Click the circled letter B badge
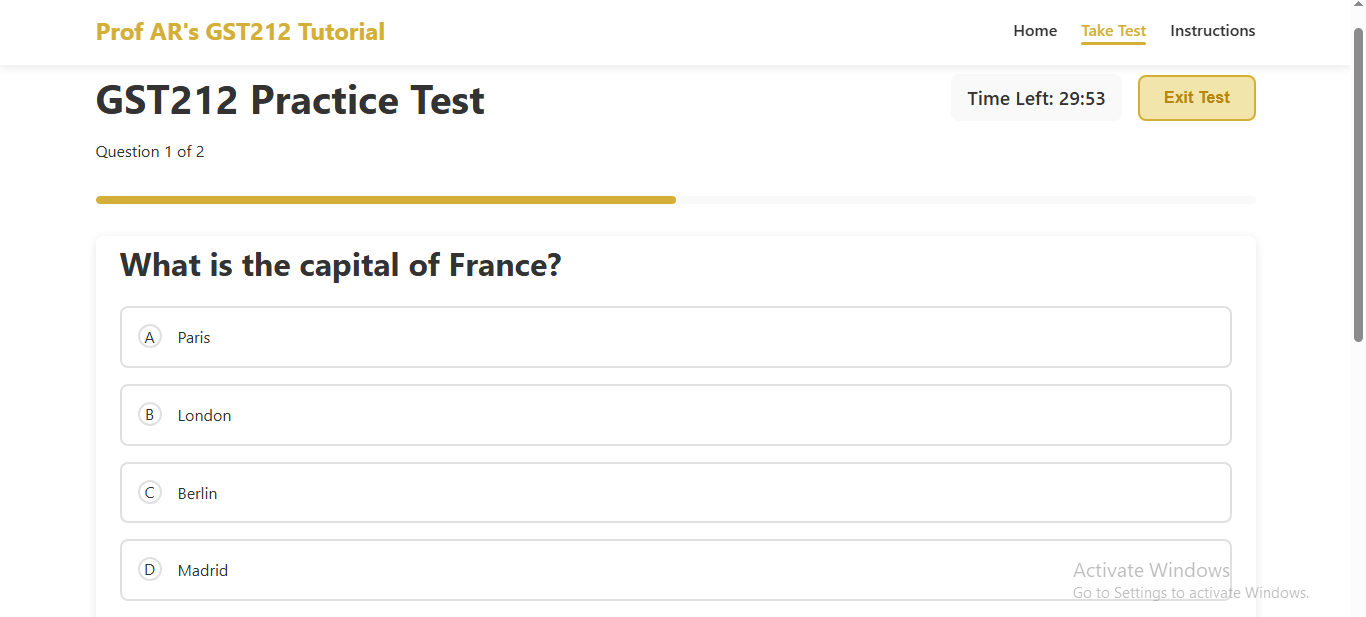Viewport: 1366px width, 617px height. click(x=150, y=414)
